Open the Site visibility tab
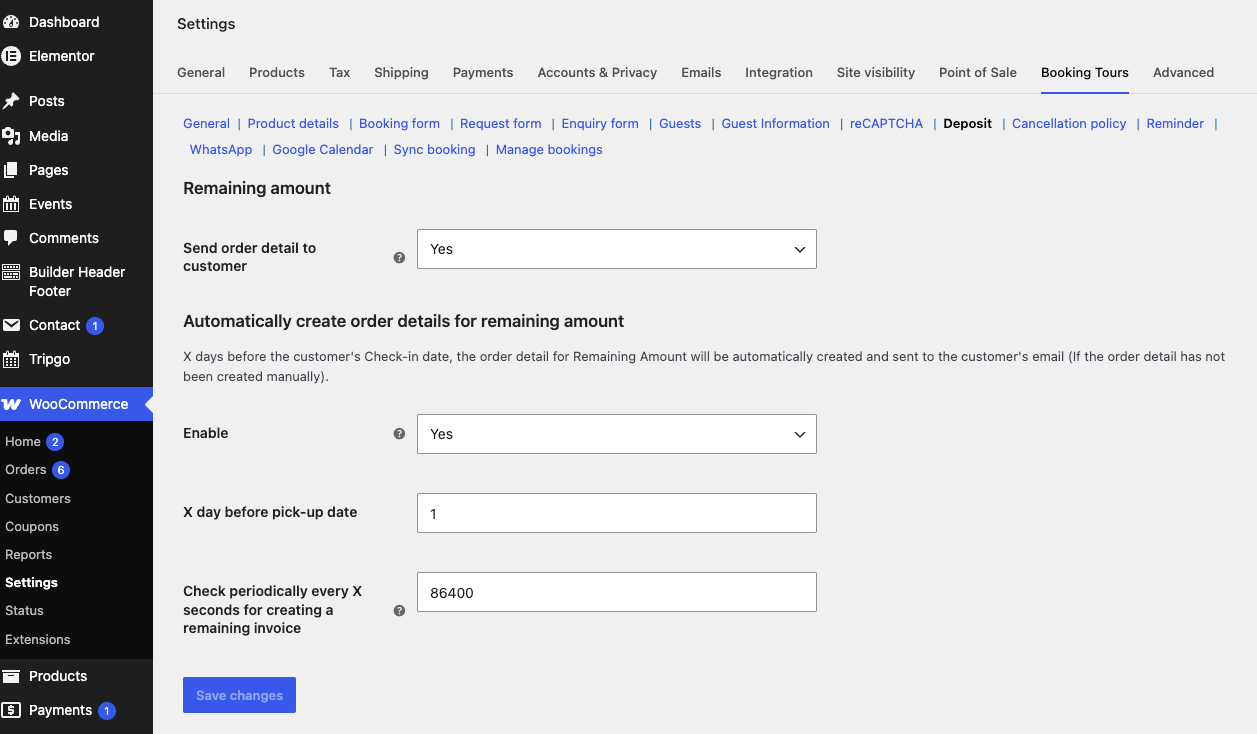This screenshot has width=1257, height=734. click(x=876, y=72)
